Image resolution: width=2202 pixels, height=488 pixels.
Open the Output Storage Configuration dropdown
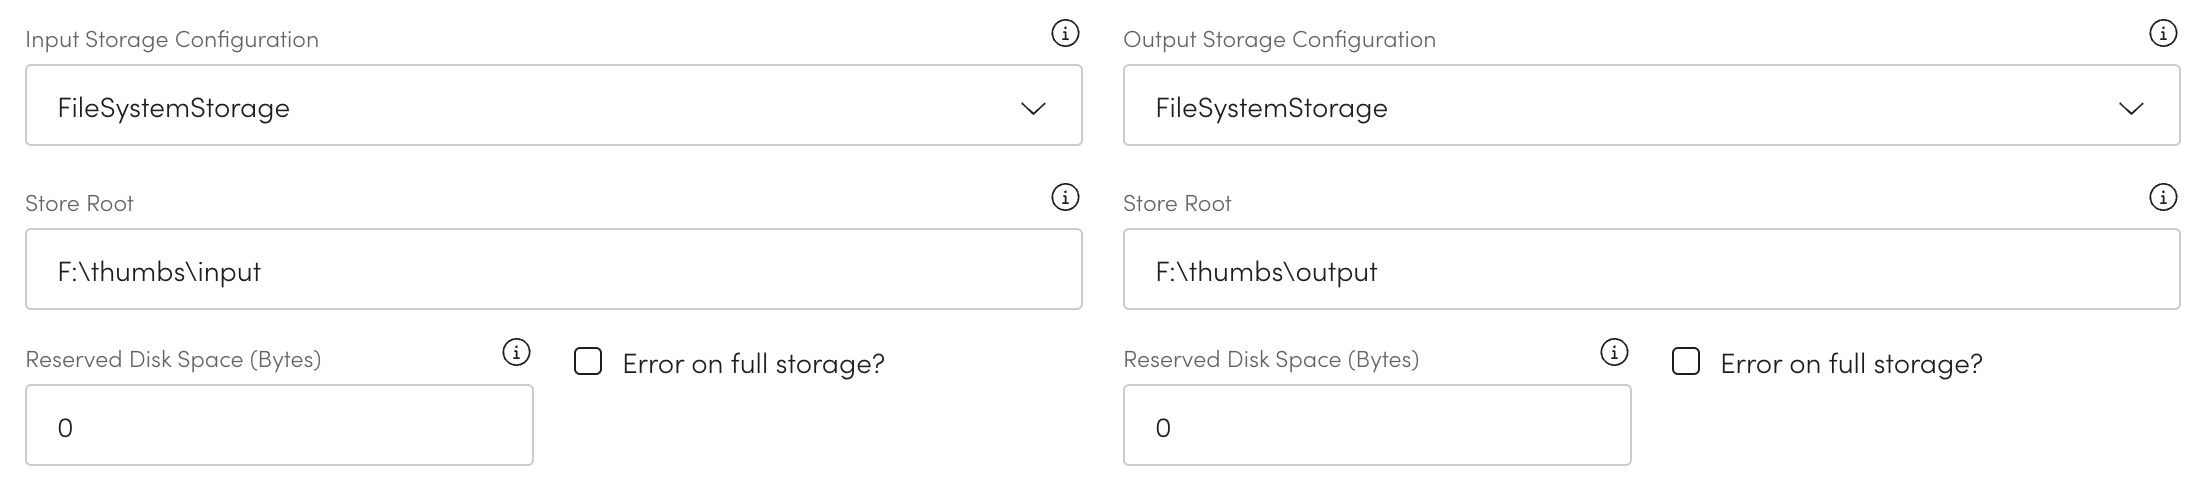click(1651, 106)
